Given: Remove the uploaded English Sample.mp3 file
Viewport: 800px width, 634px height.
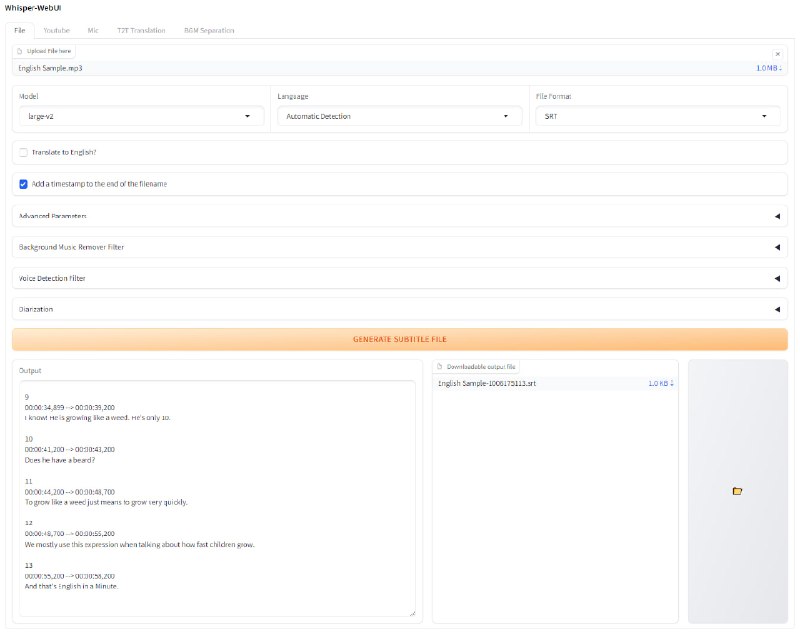Looking at the screenshot, I should coord(777,54).
